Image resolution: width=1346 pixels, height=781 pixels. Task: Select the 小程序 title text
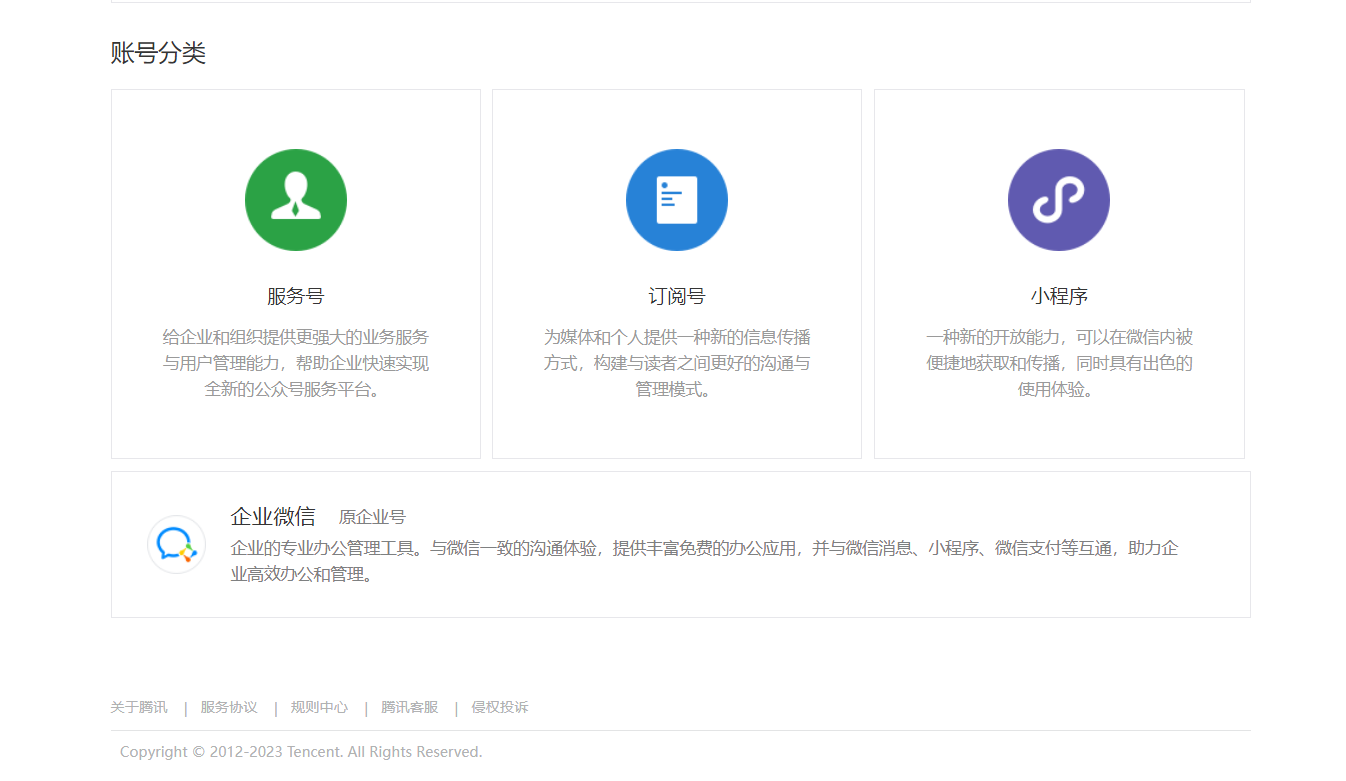click(1059, 296)
